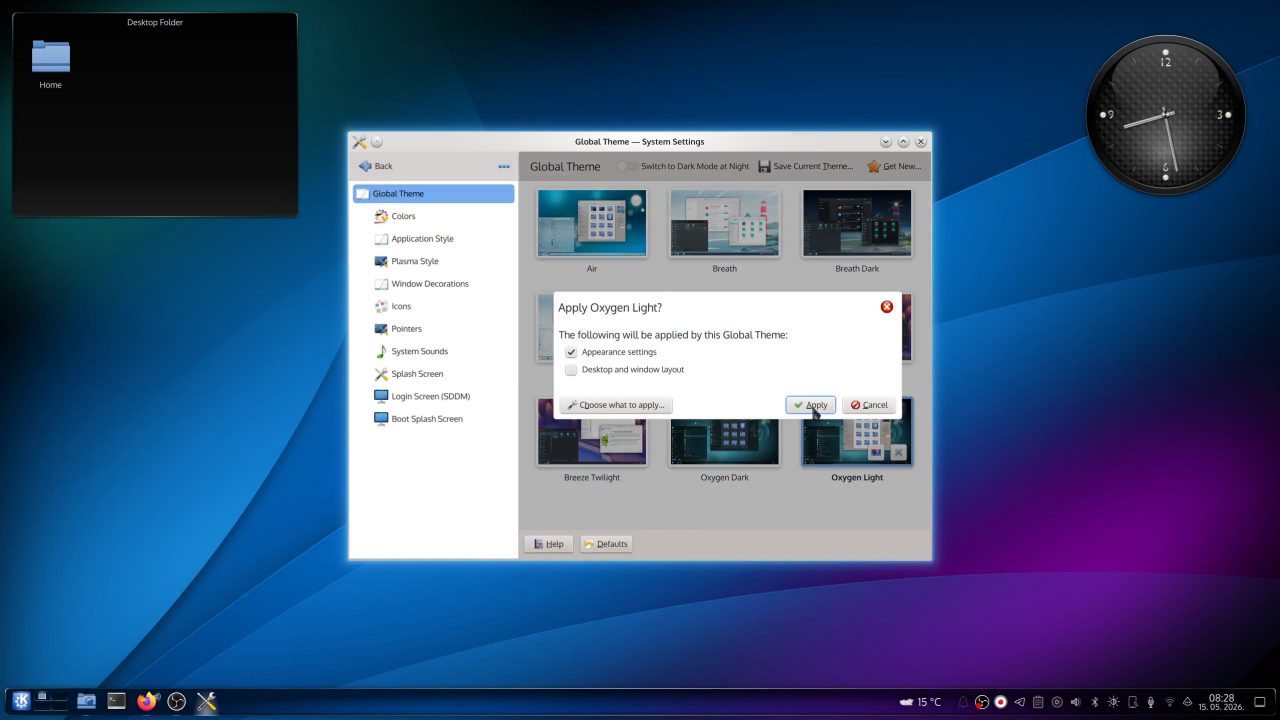Open Application Style settings
The width and height of the screenshot is (1280, 720).
pos(434,239)
